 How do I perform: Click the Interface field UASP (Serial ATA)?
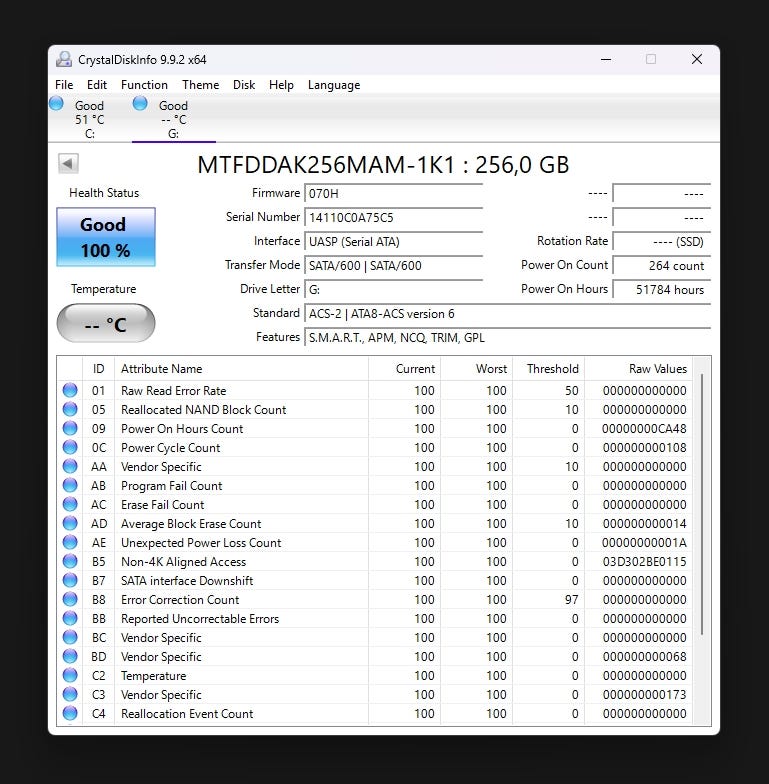394,242
